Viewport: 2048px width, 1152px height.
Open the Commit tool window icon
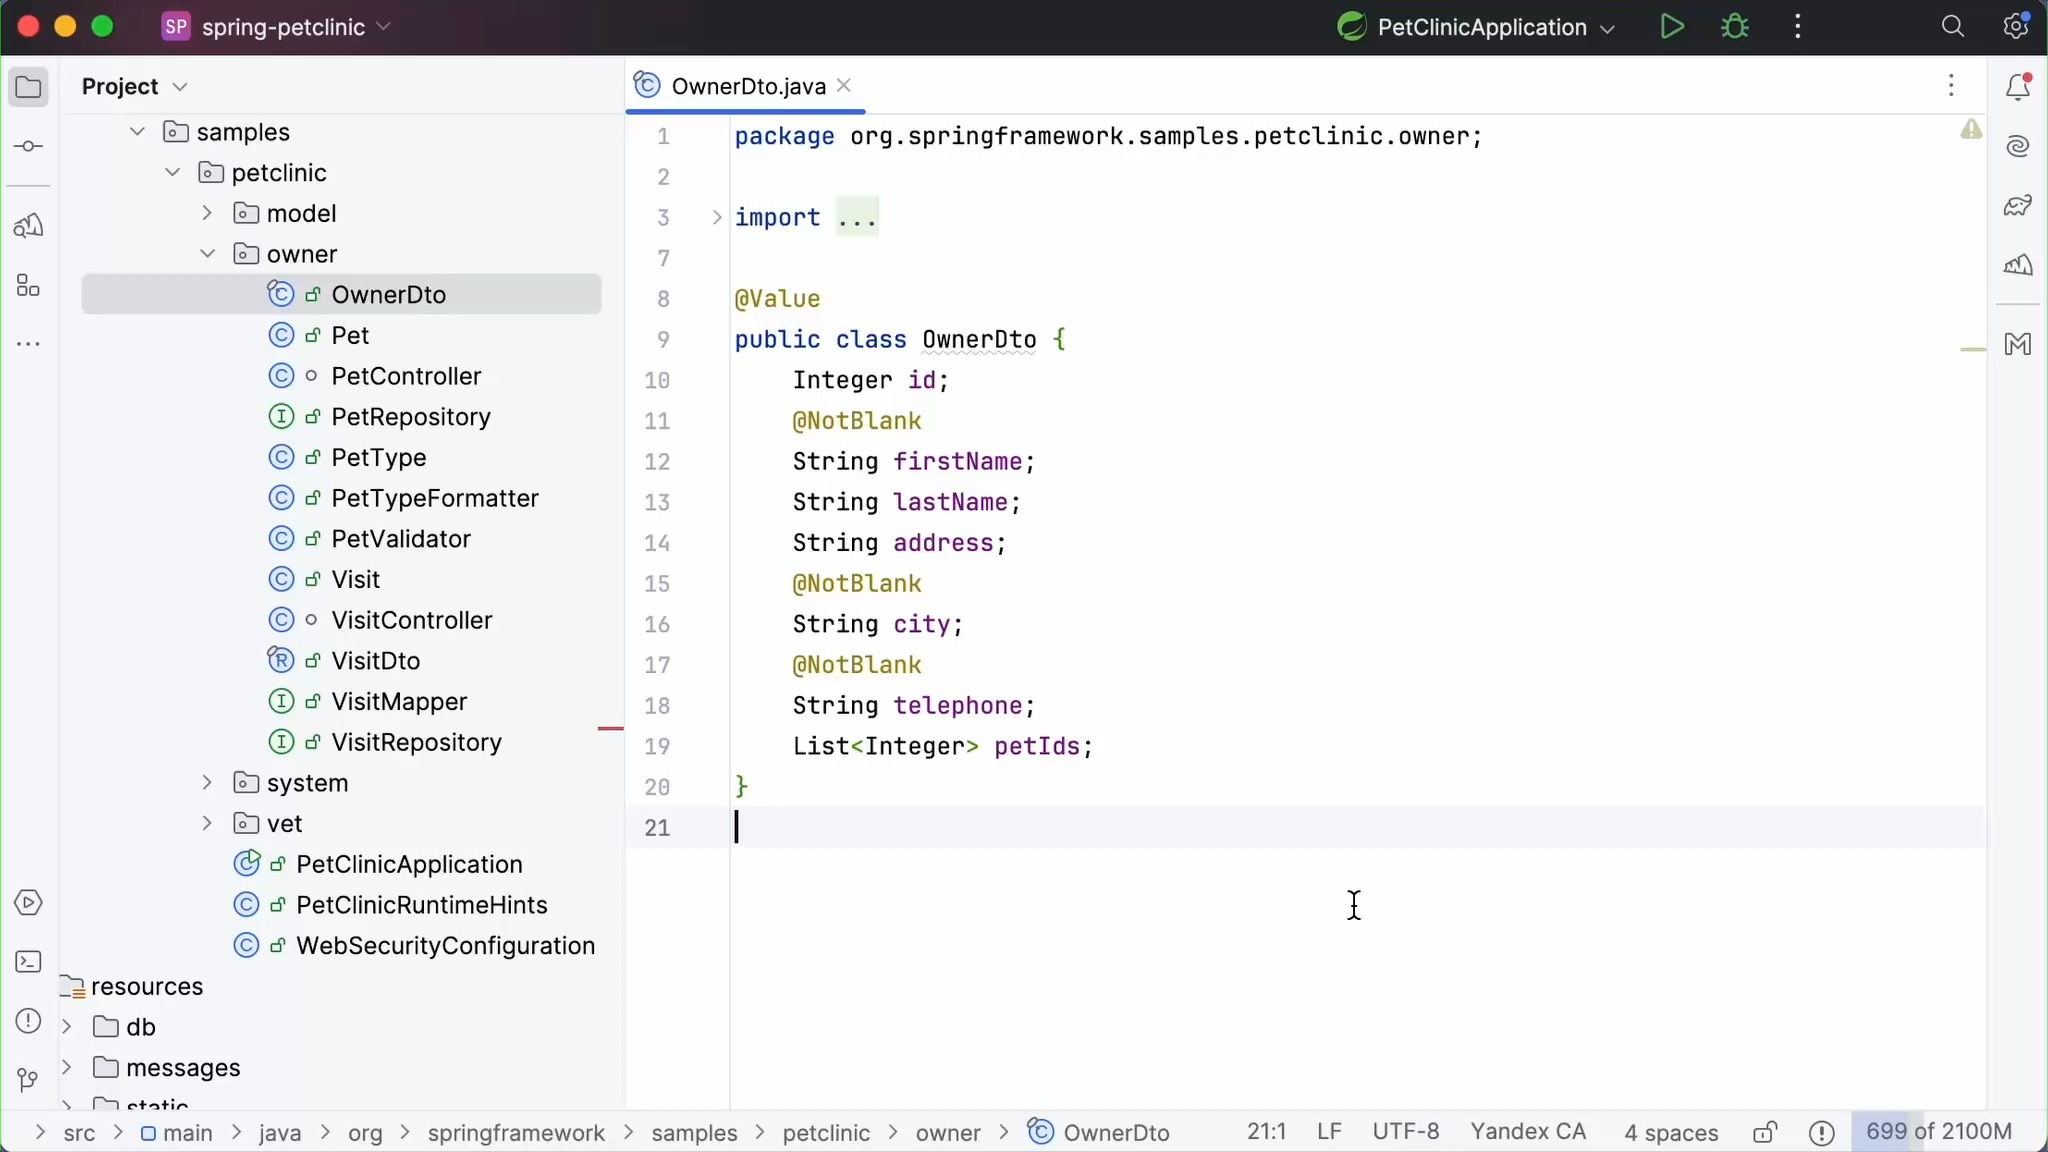28,147
